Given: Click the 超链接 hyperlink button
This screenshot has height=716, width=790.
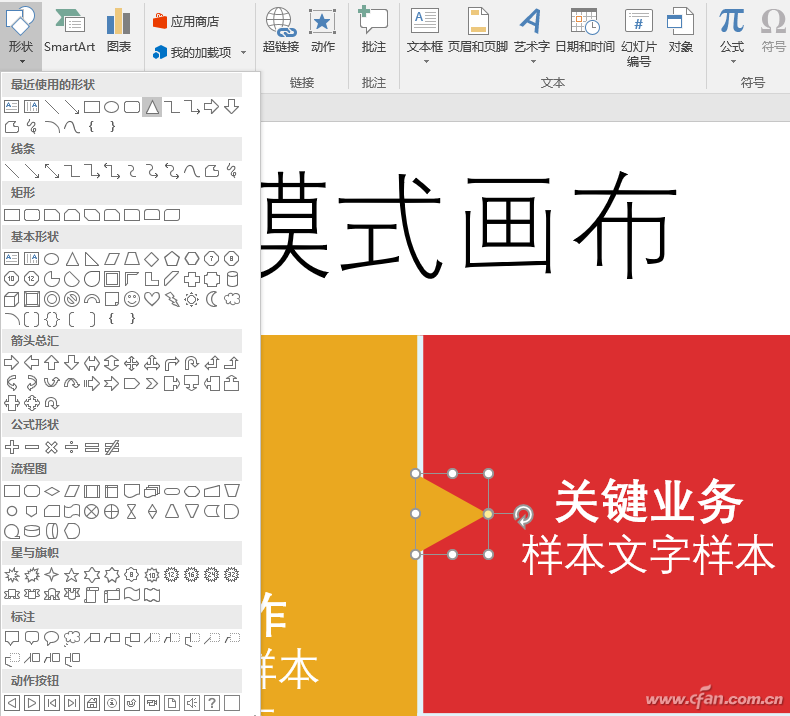Looking at the screenshot, I should (281, 31).
